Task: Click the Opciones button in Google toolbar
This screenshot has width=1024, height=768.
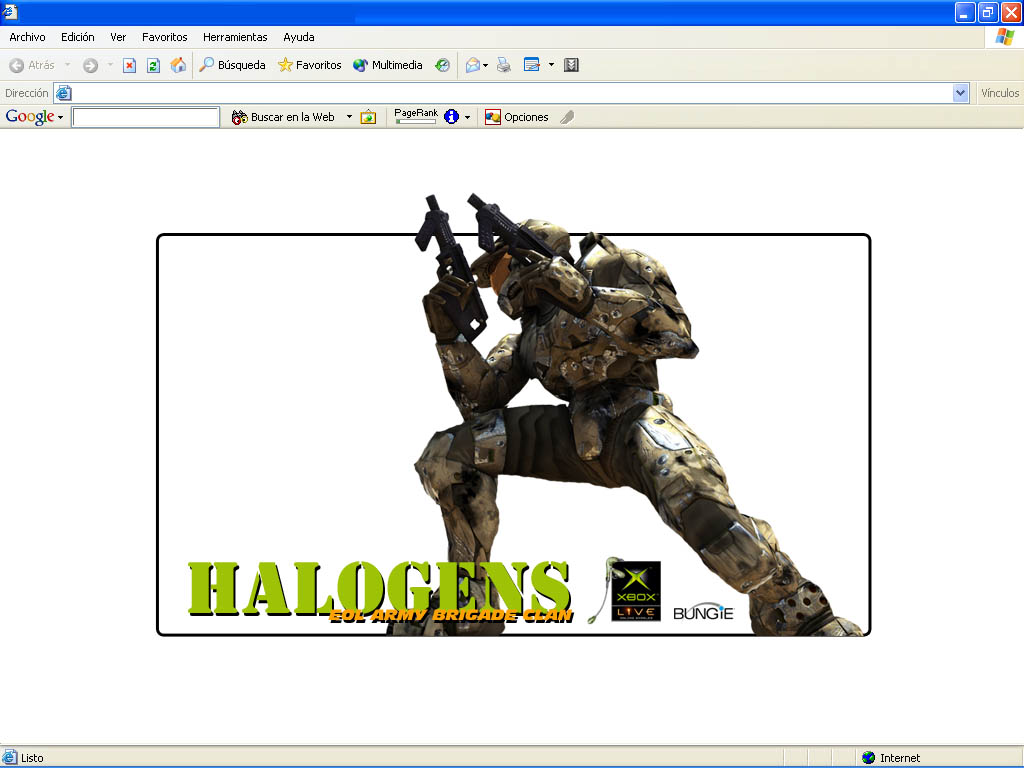Action: point(517,117)
